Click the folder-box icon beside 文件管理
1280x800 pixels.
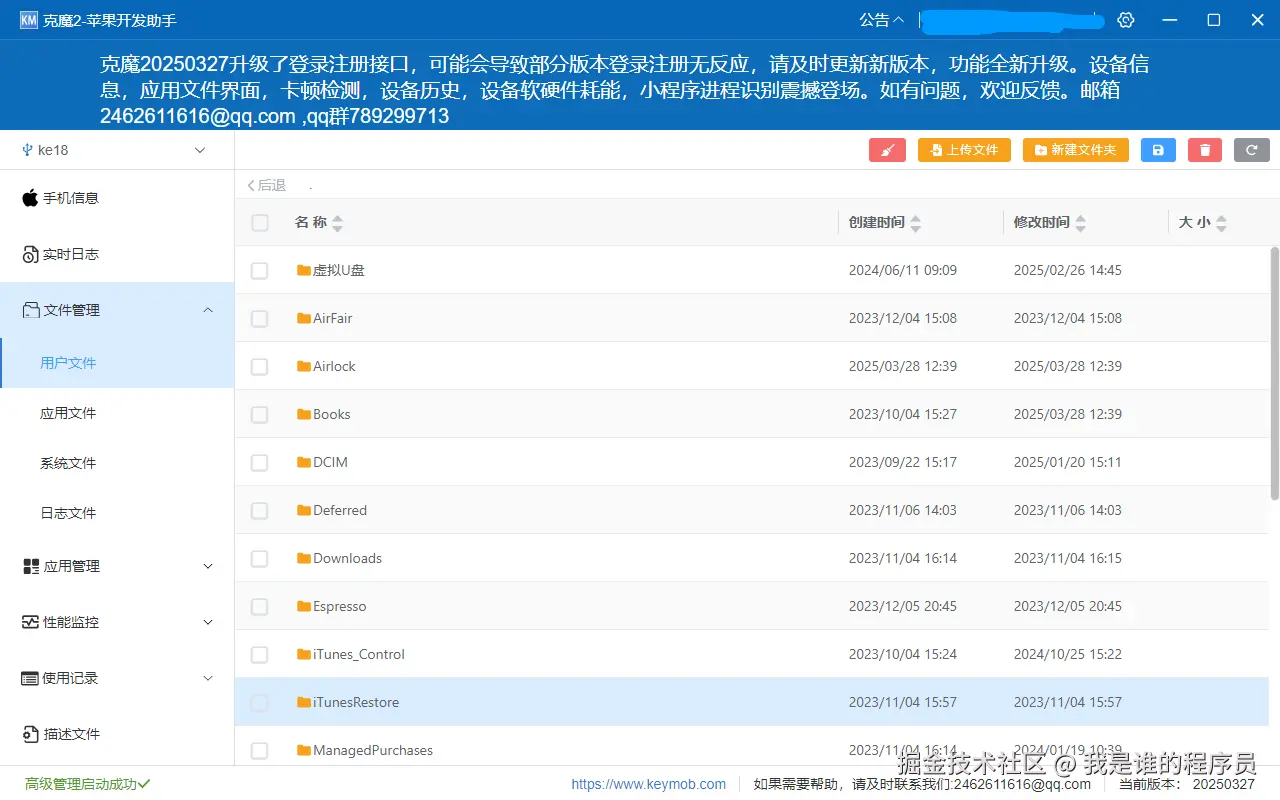coord(30,310)
